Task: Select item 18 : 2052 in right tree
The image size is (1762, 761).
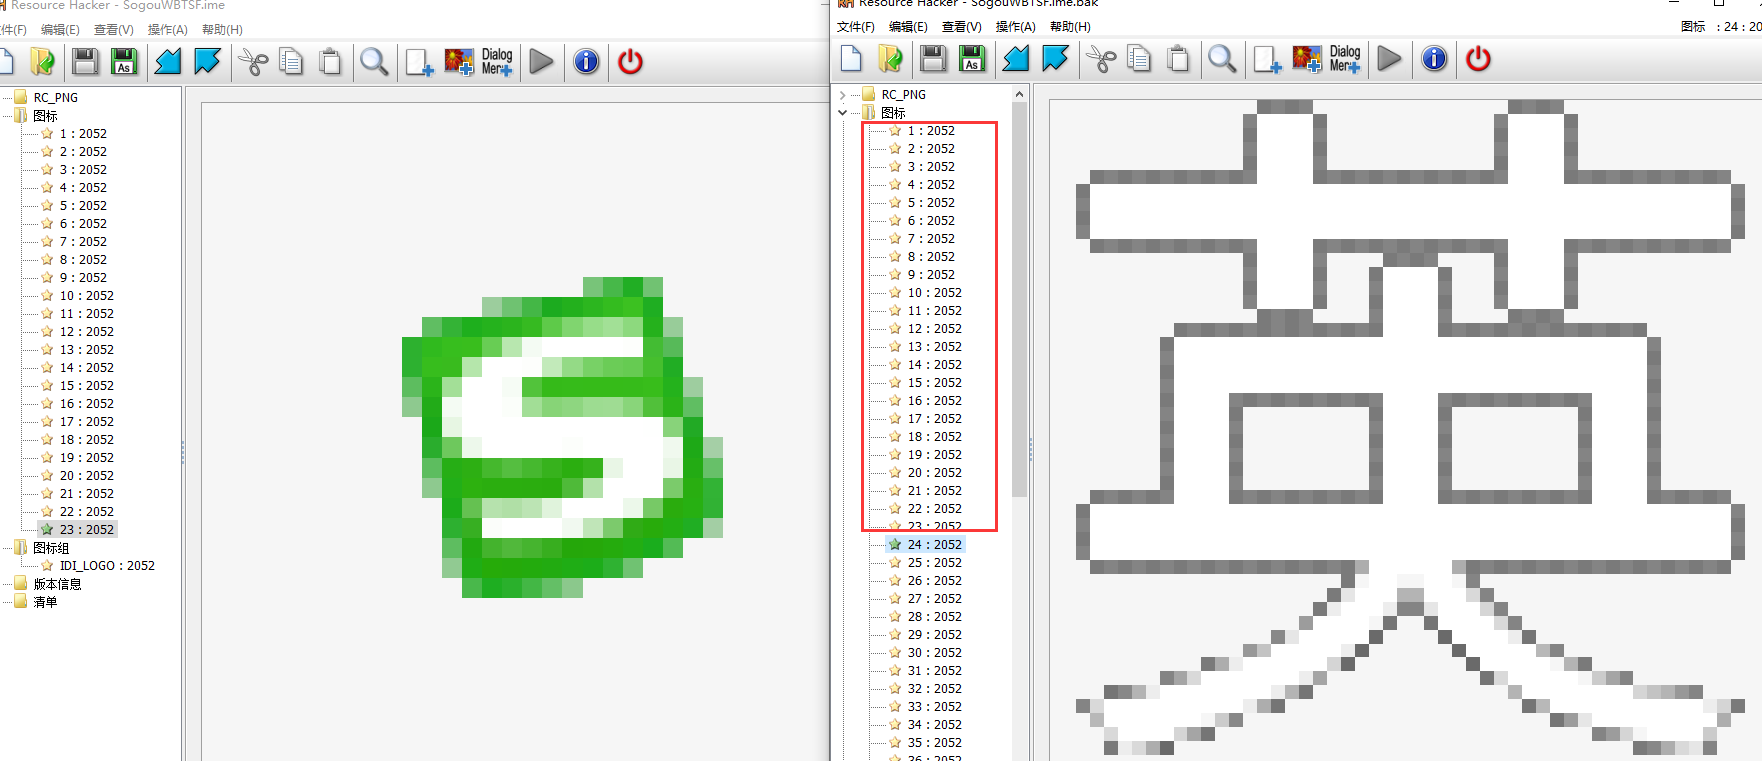Action: point(934,437)
